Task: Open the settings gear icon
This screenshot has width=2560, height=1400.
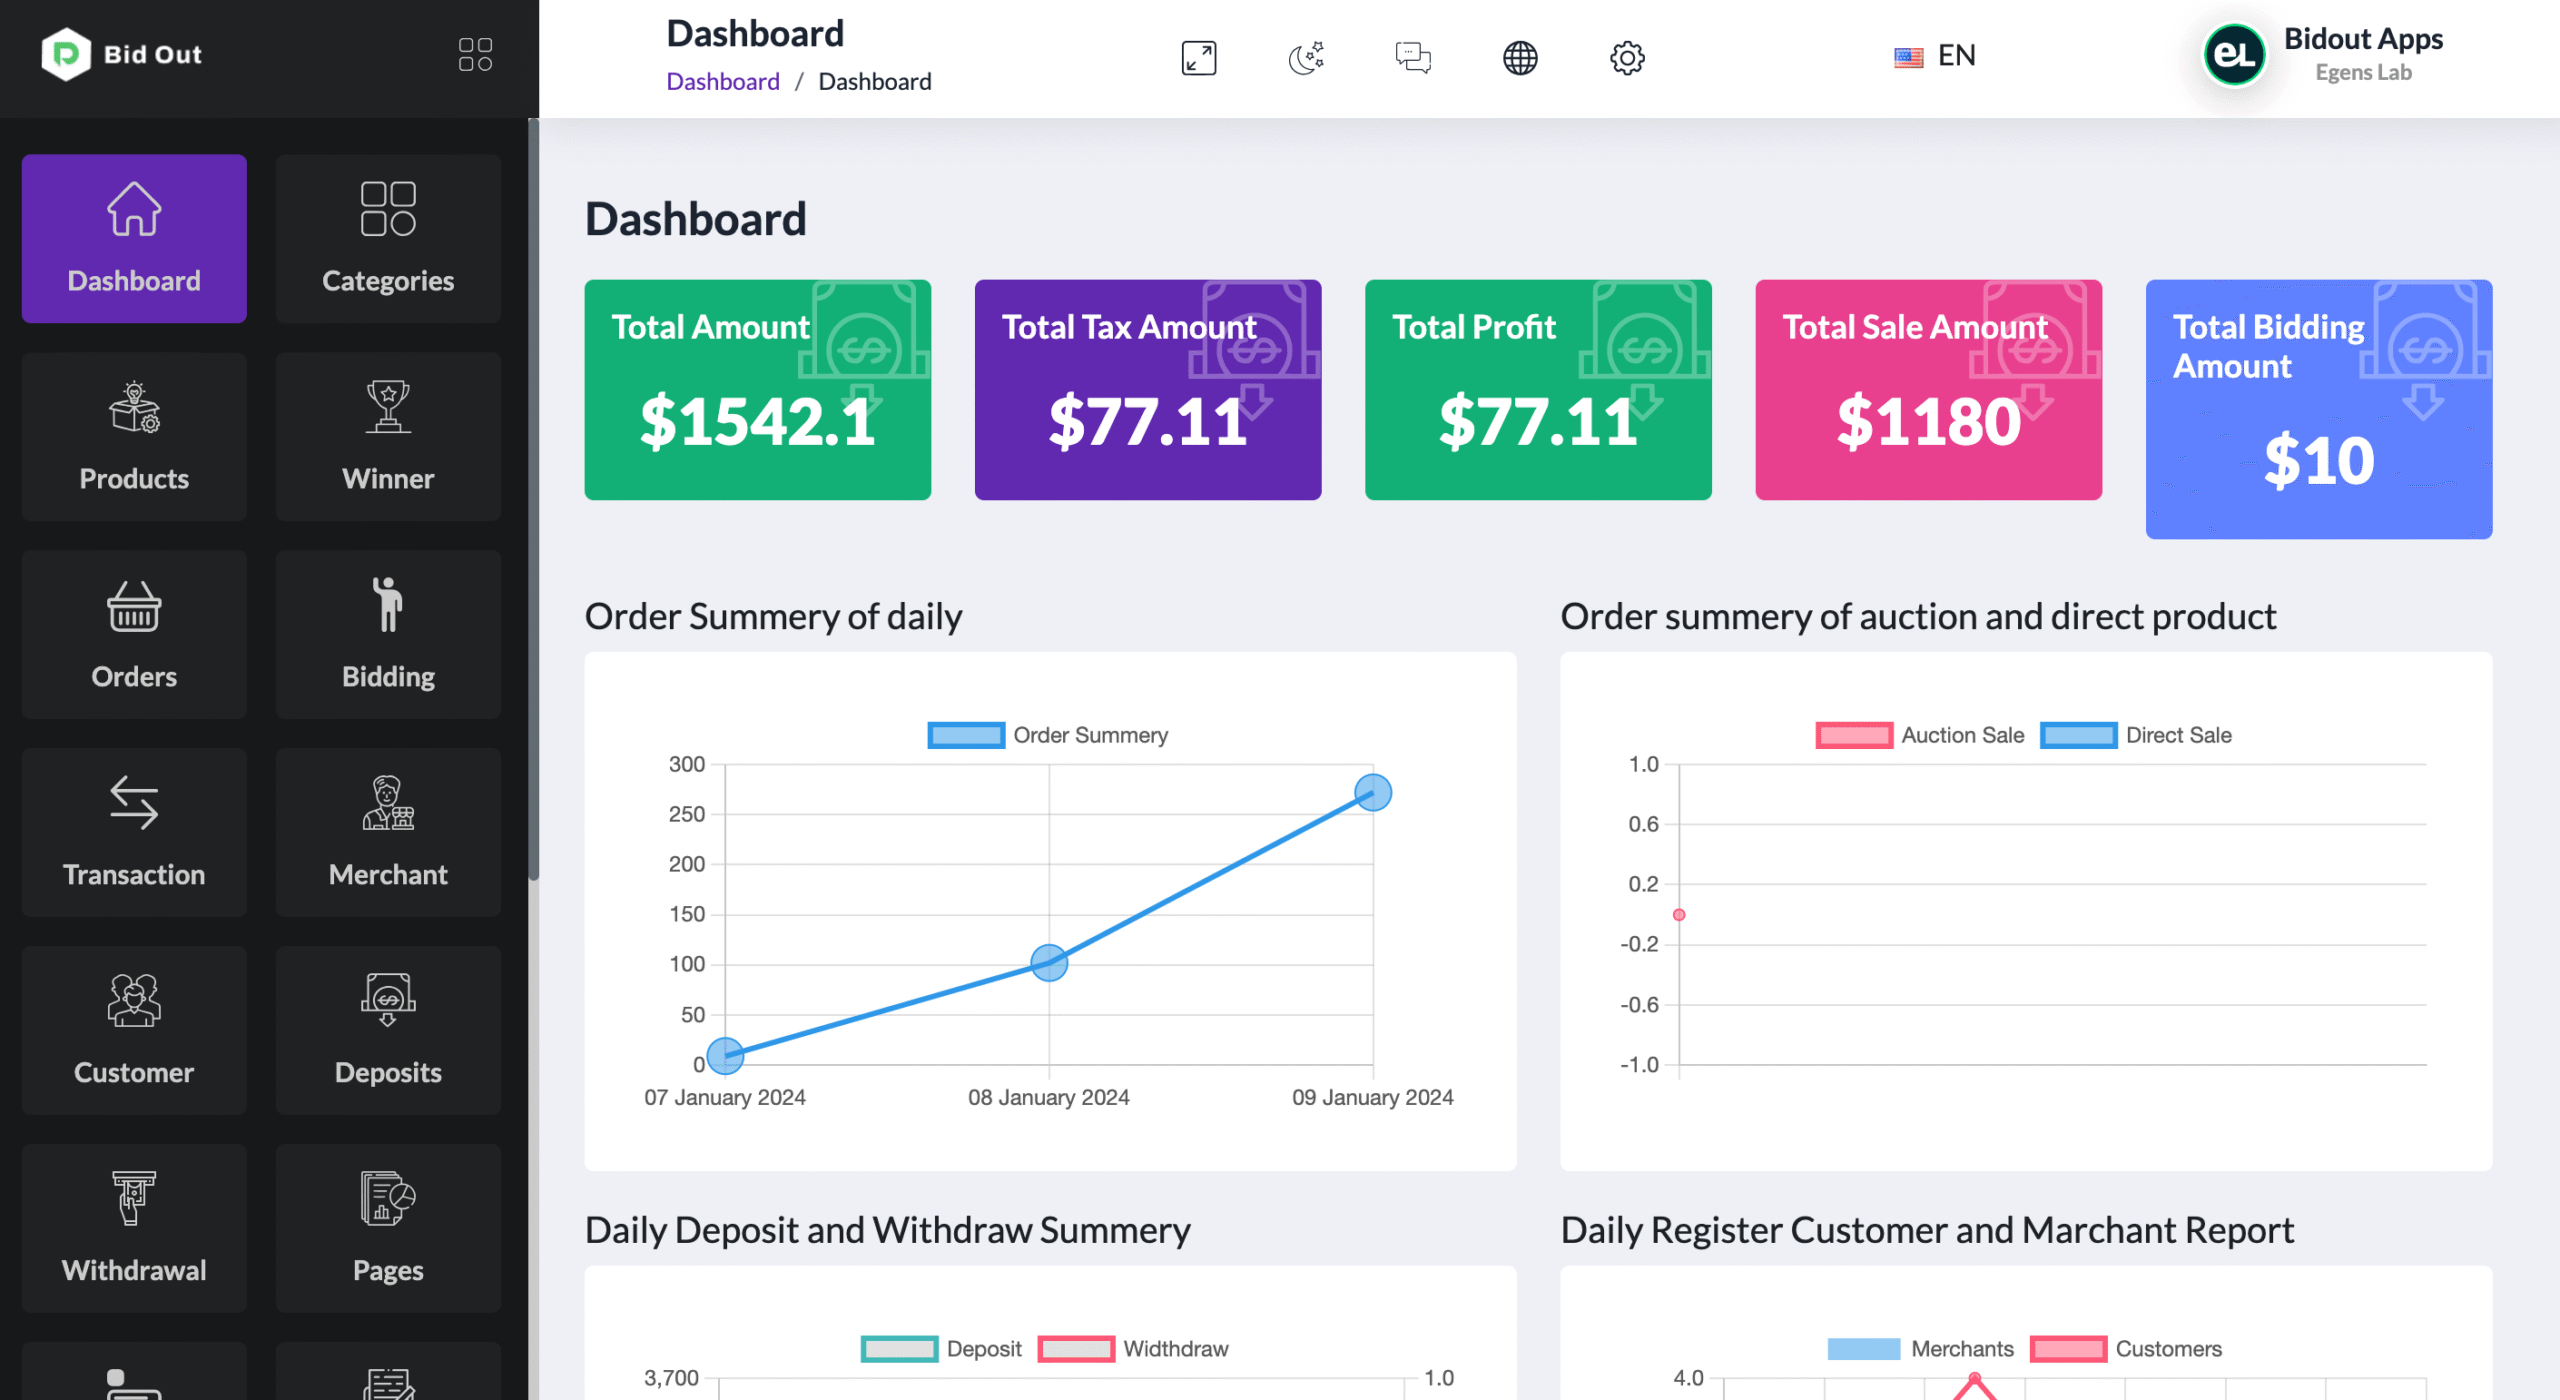Action: [1627, 58]
